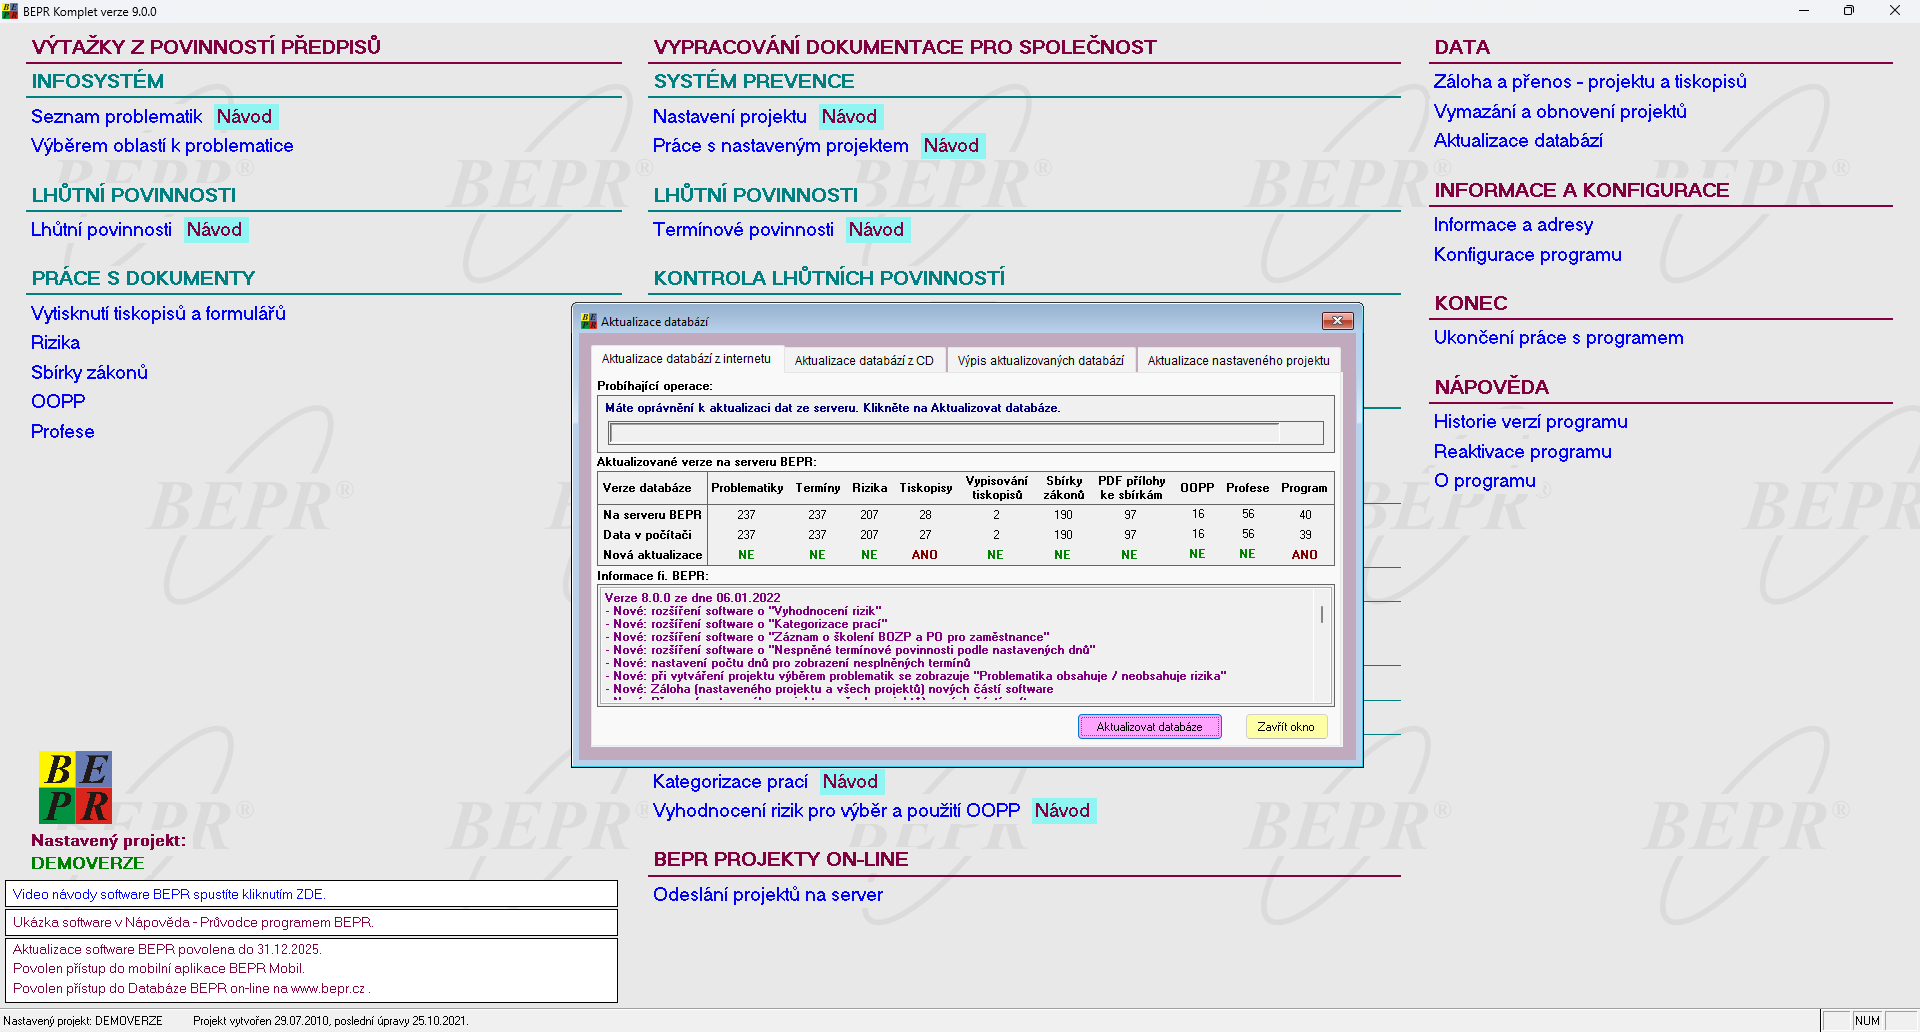Viewport: 1920px width, 1032px height.
Task: Click ANO under Tiskopisy column
Action: [x=925, y=555]
